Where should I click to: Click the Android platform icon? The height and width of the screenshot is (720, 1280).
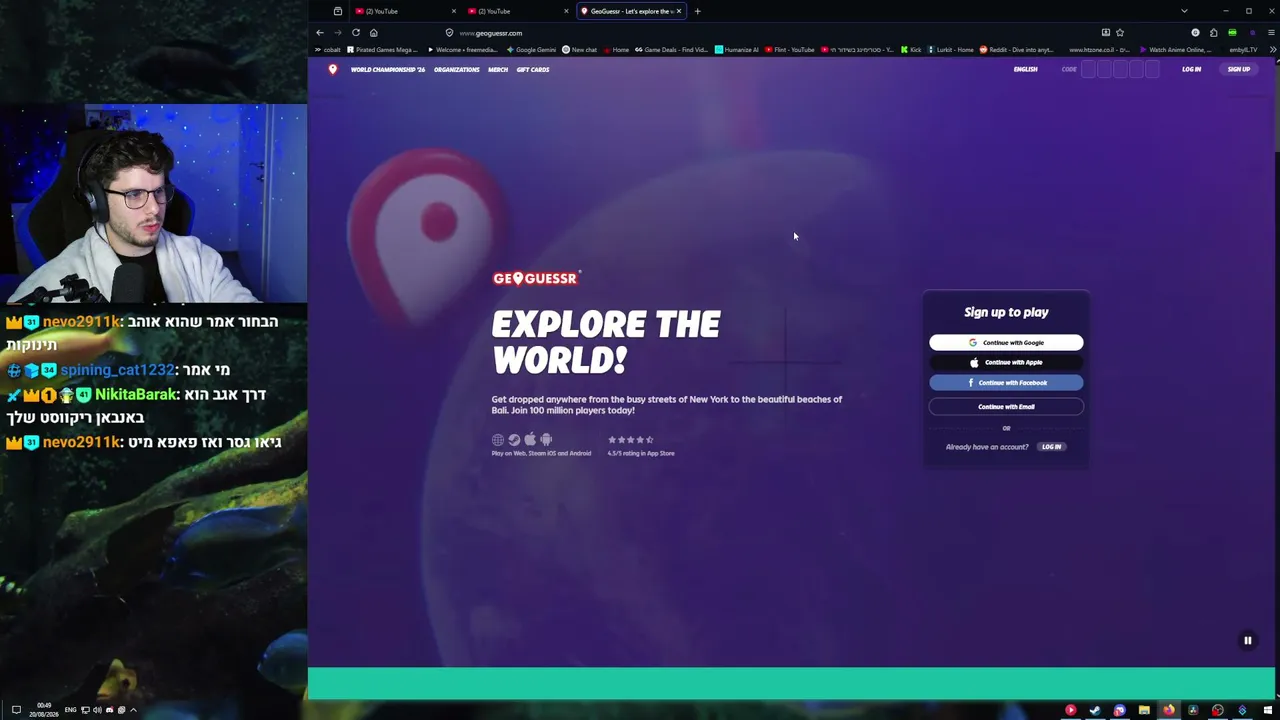(546, 440)
